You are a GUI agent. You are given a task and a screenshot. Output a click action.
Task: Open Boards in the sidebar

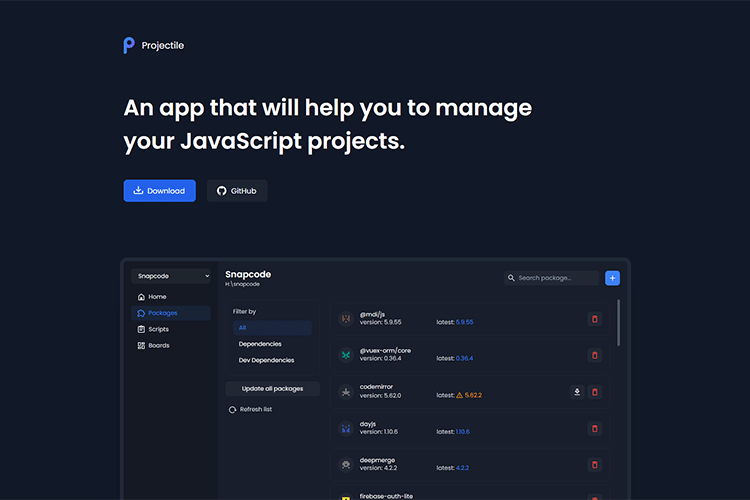pos(158,345)
